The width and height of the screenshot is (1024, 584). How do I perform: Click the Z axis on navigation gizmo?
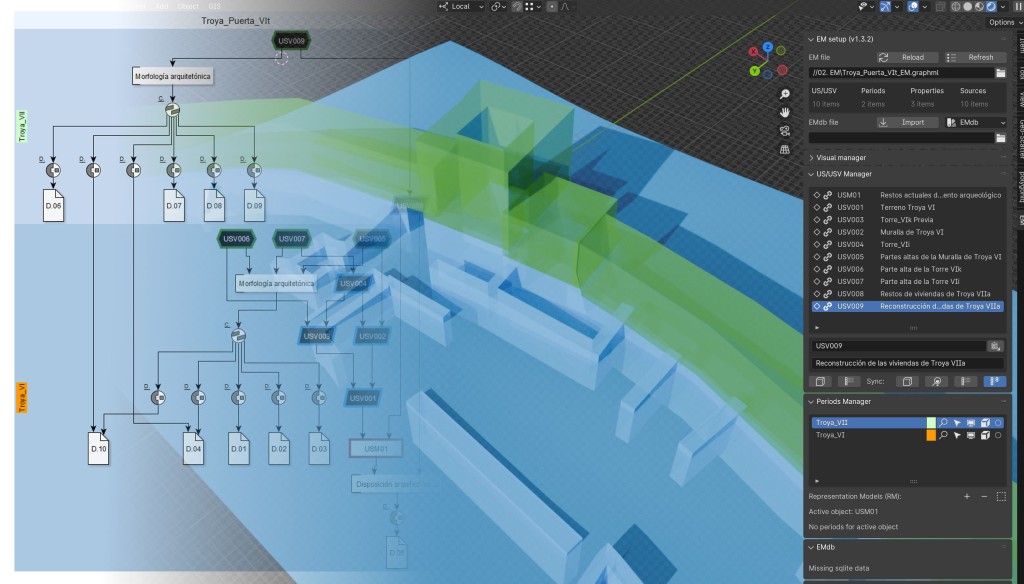point(767,47)
